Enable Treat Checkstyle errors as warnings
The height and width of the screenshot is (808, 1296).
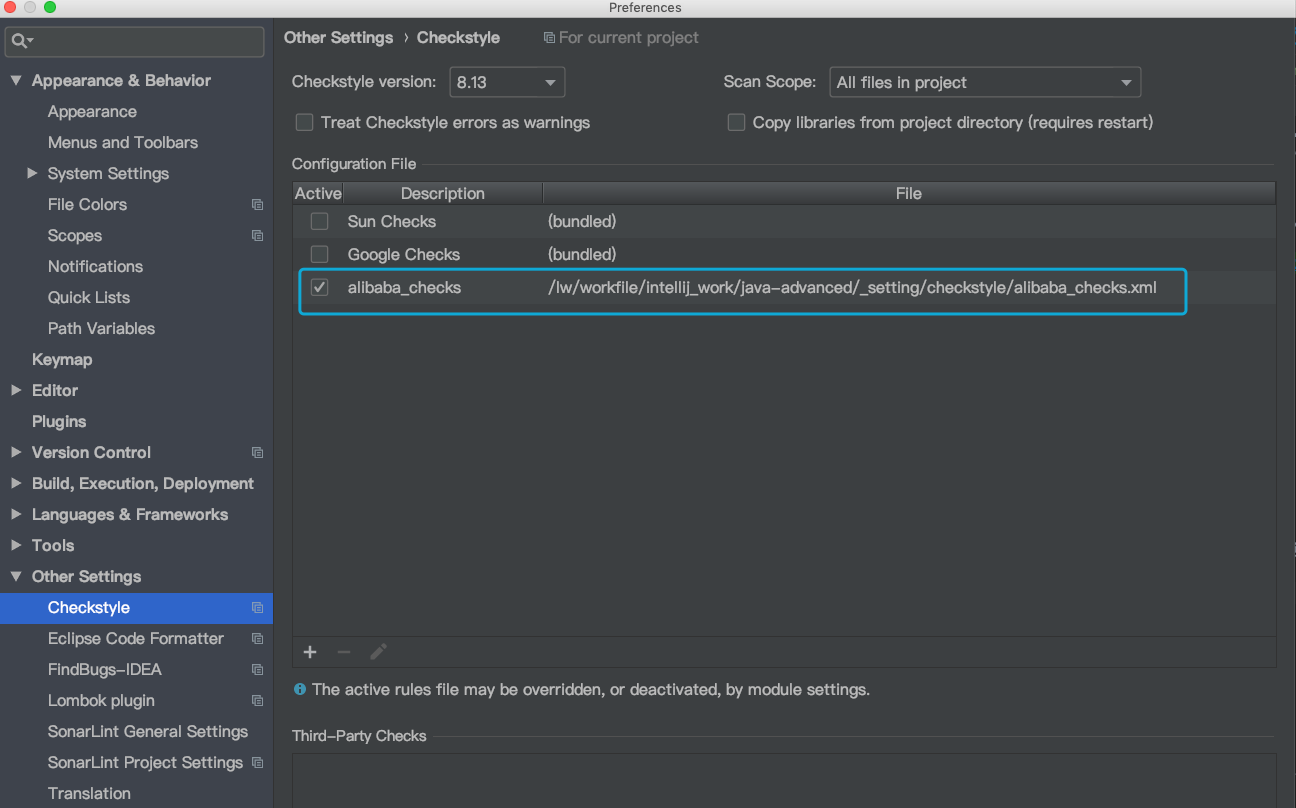click(x=304, y=123)
